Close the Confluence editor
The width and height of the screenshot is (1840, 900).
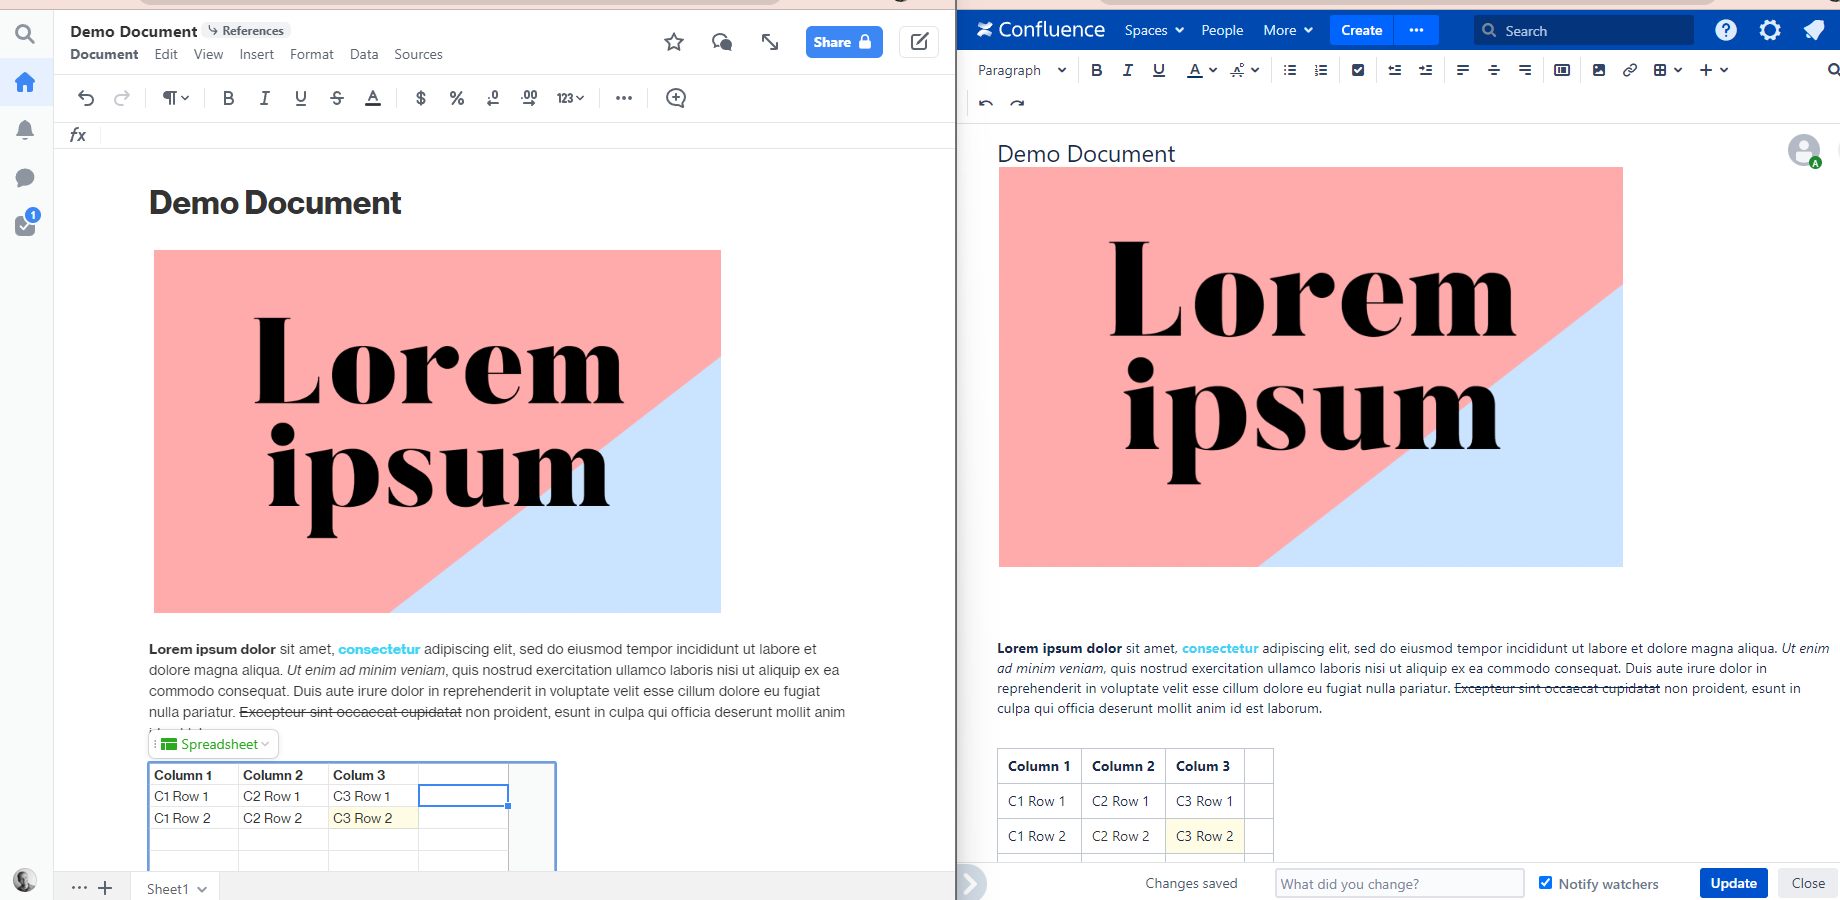[x=1807, y=883]
